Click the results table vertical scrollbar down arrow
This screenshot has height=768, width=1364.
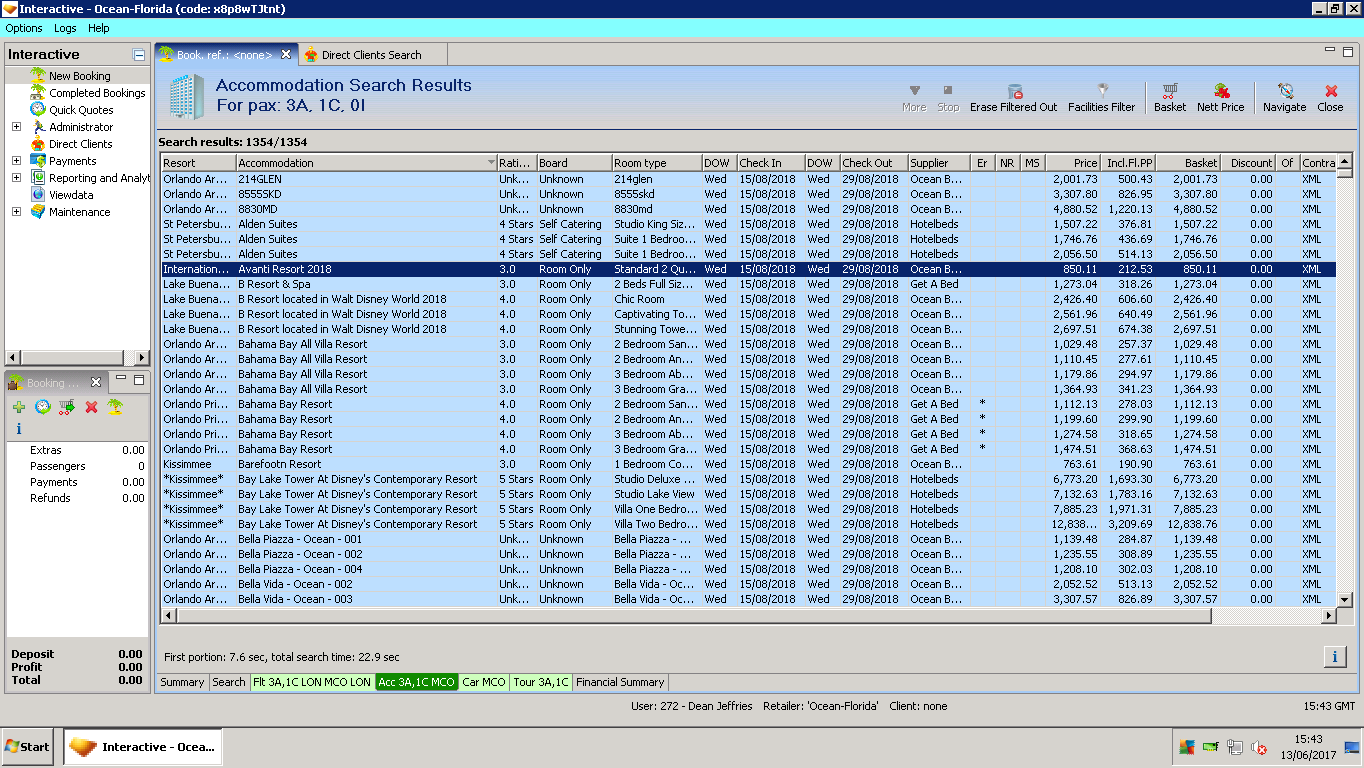pos(1344,600)
